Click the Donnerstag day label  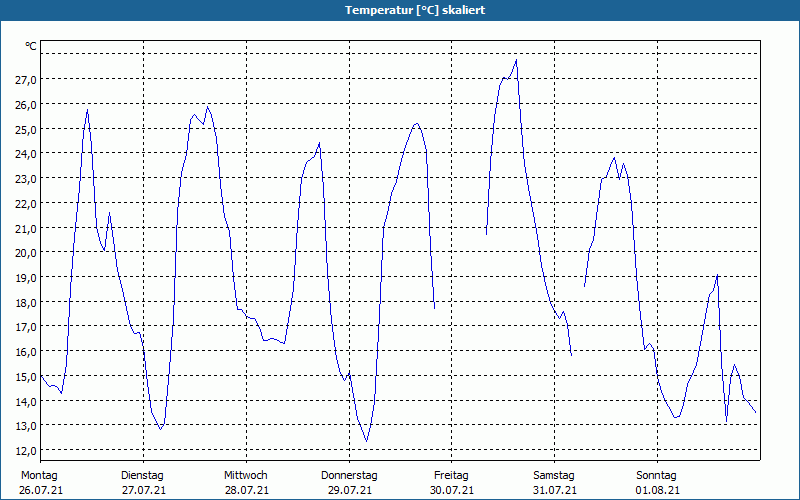coord(349,476)
